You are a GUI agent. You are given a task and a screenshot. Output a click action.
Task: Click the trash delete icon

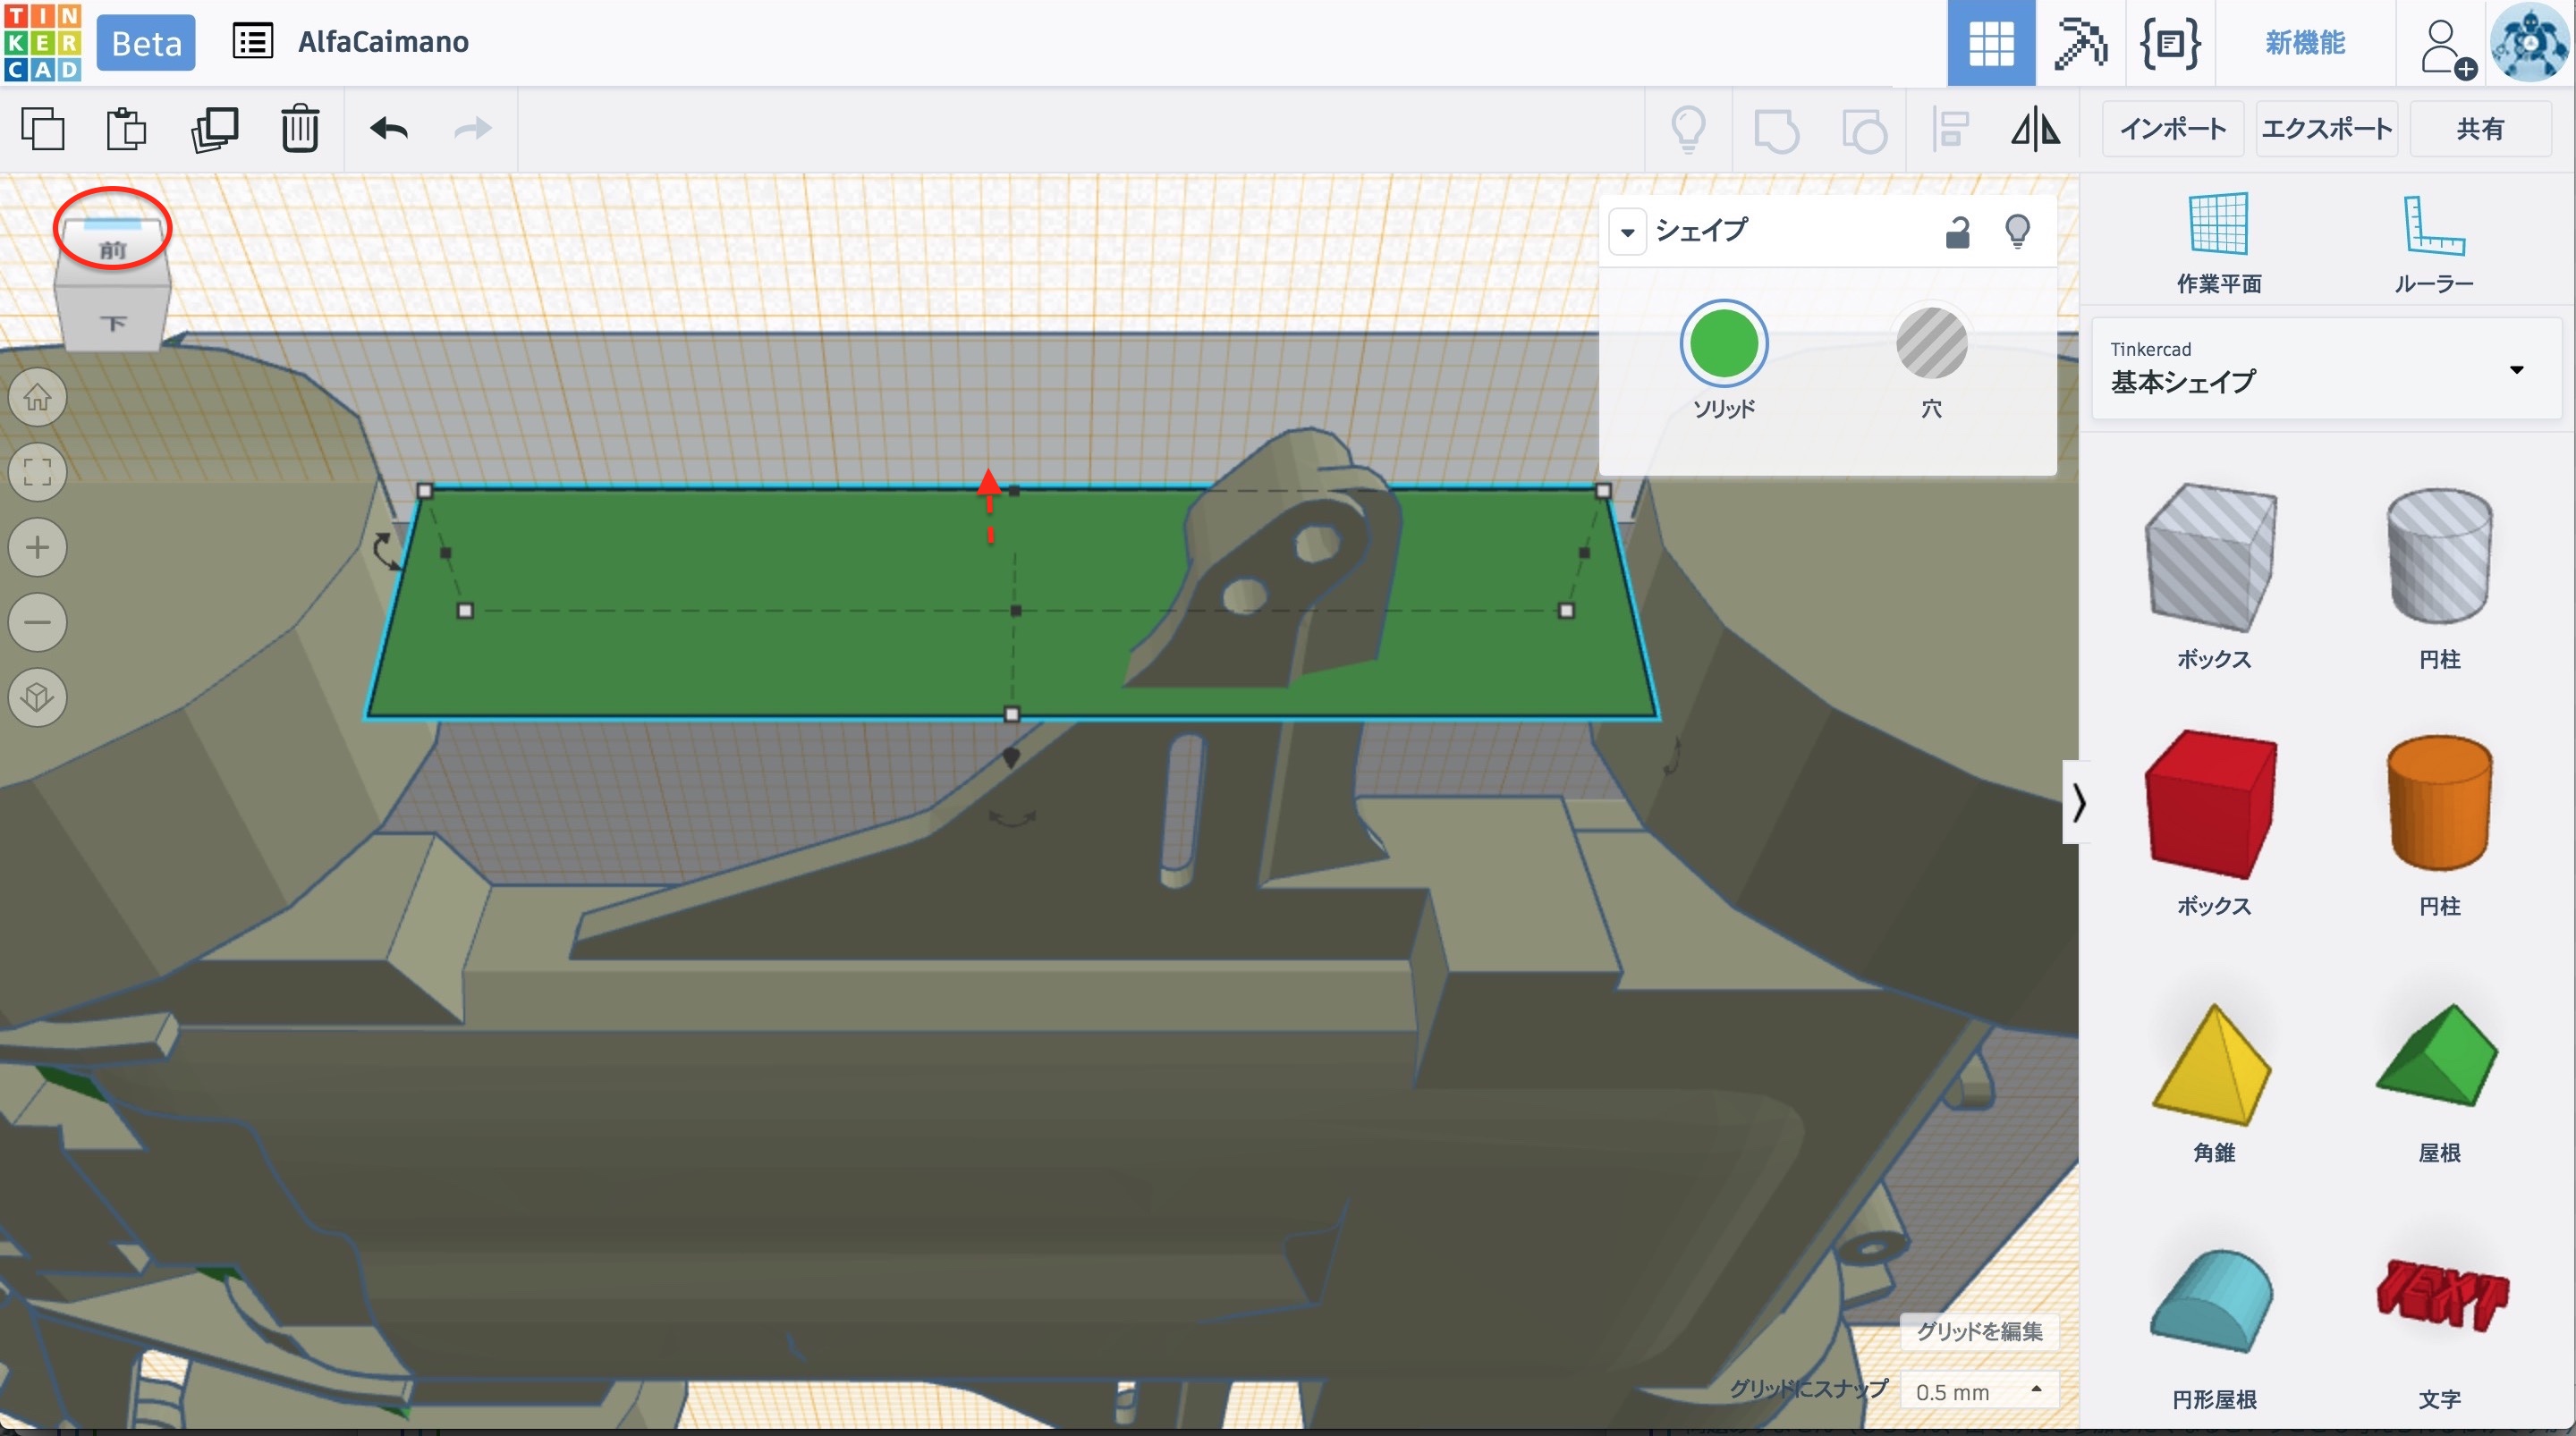pyautogui.click(x=299, y=129)
